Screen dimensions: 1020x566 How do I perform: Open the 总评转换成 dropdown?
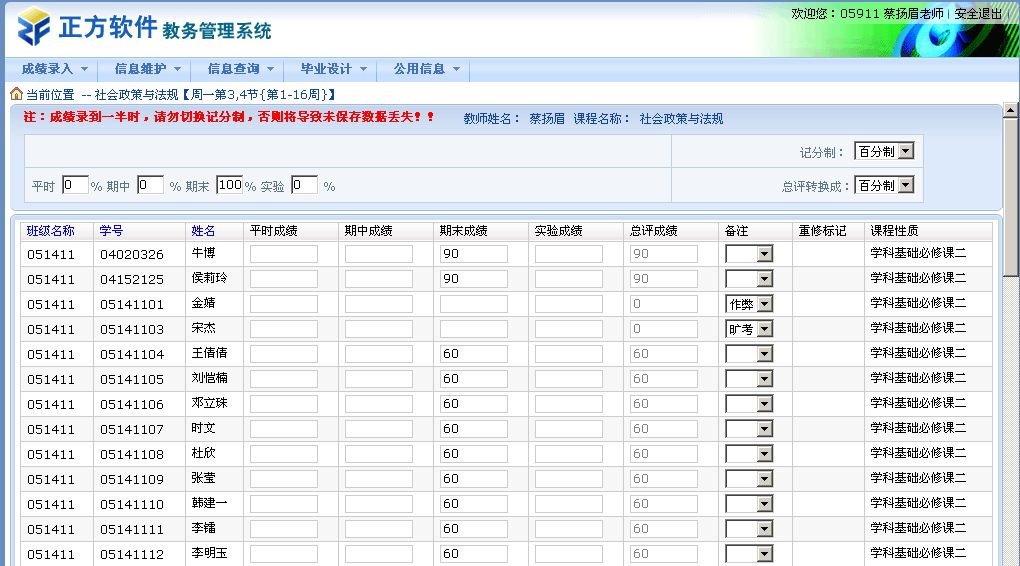[x=884, y=185]
